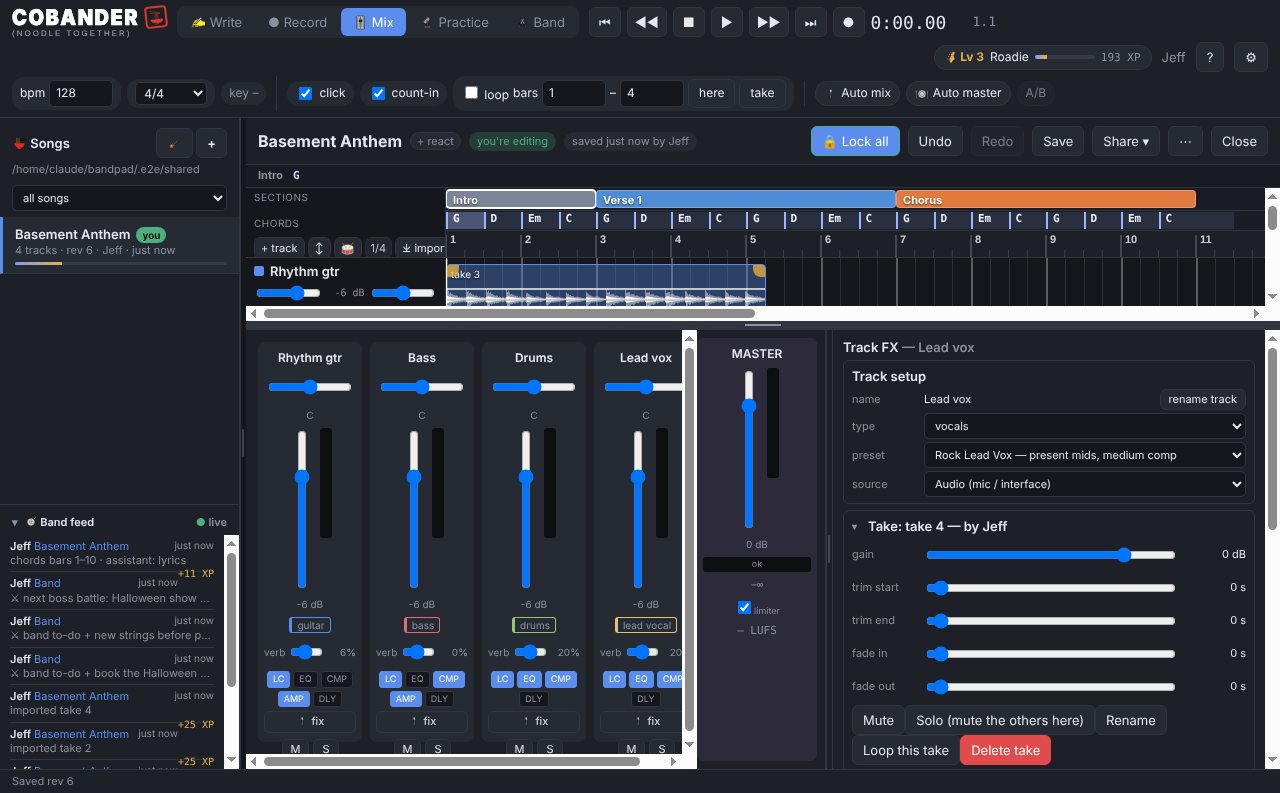Start playback with the play button
This screenshot has width=1280, height=793.
[x=727, y=22]
